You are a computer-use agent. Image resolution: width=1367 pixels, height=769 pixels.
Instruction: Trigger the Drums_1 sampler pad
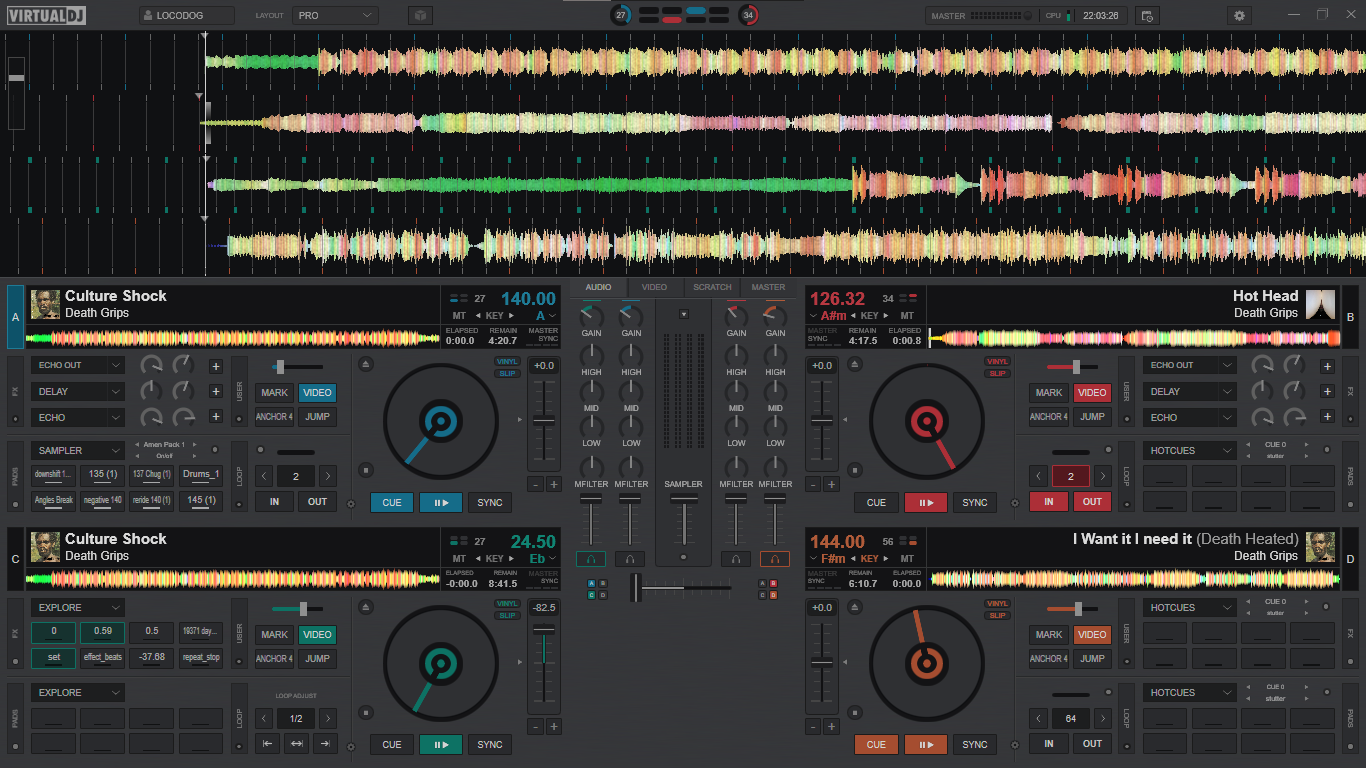pos(201,475)
